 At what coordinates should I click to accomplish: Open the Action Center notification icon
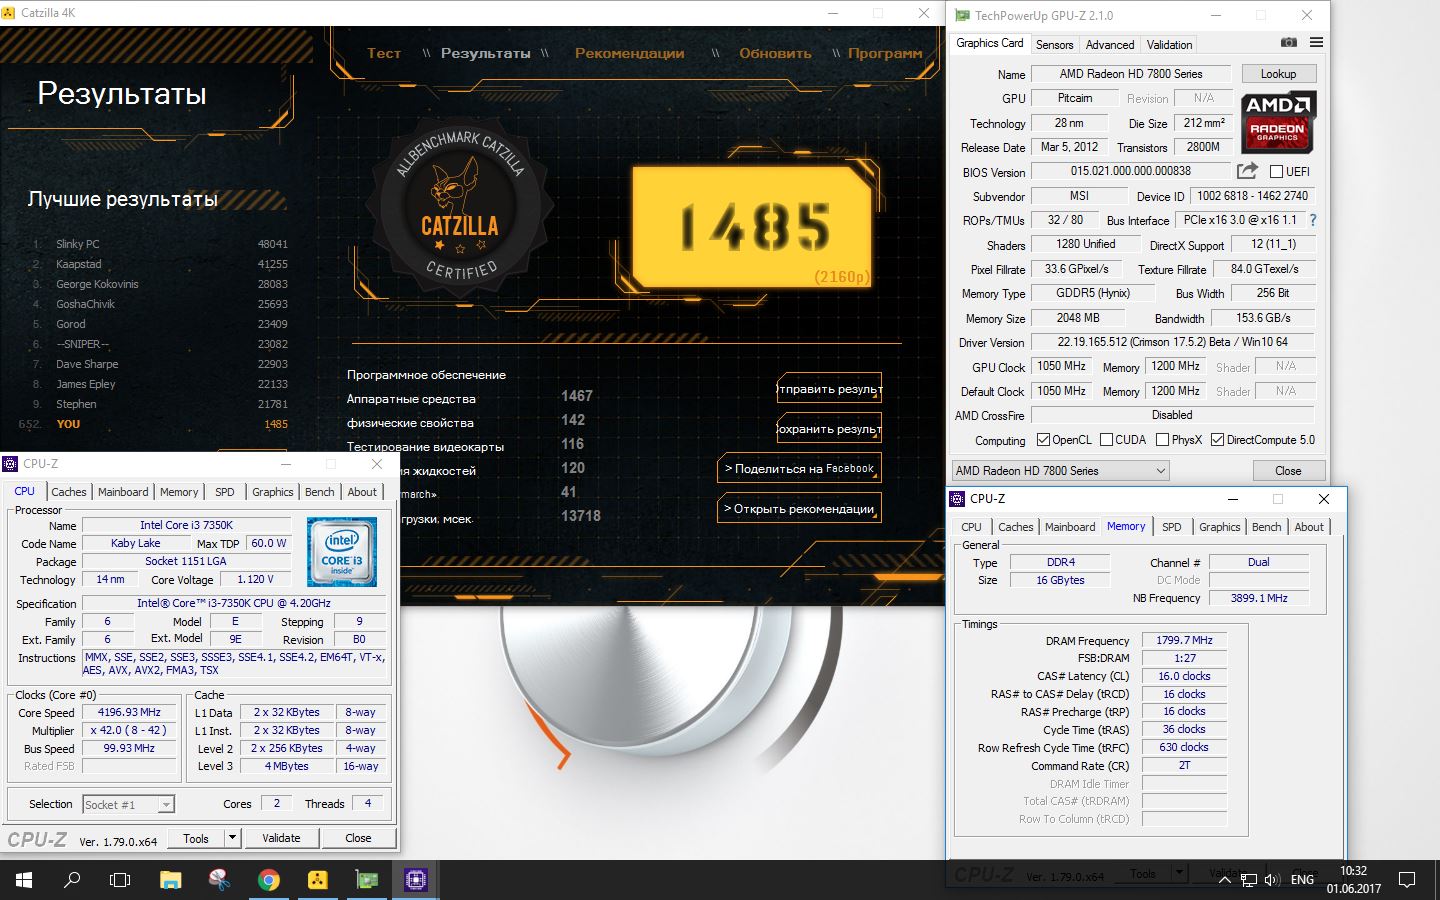pyautogui.click(x=1407, y=880)
